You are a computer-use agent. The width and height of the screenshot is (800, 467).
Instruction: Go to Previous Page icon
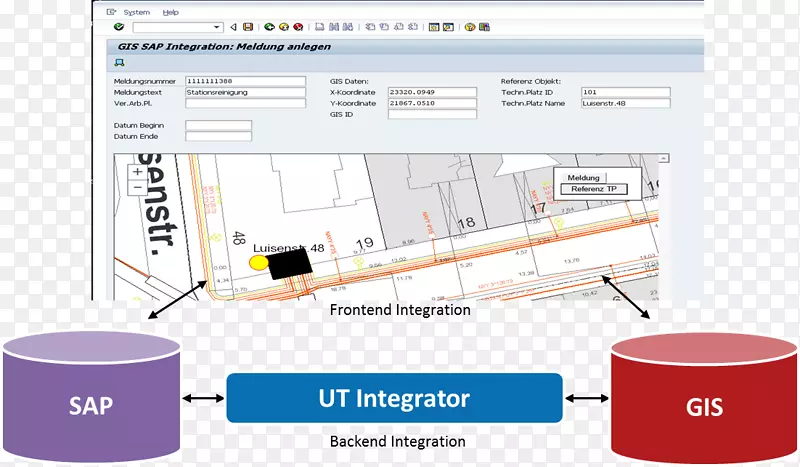384,27
